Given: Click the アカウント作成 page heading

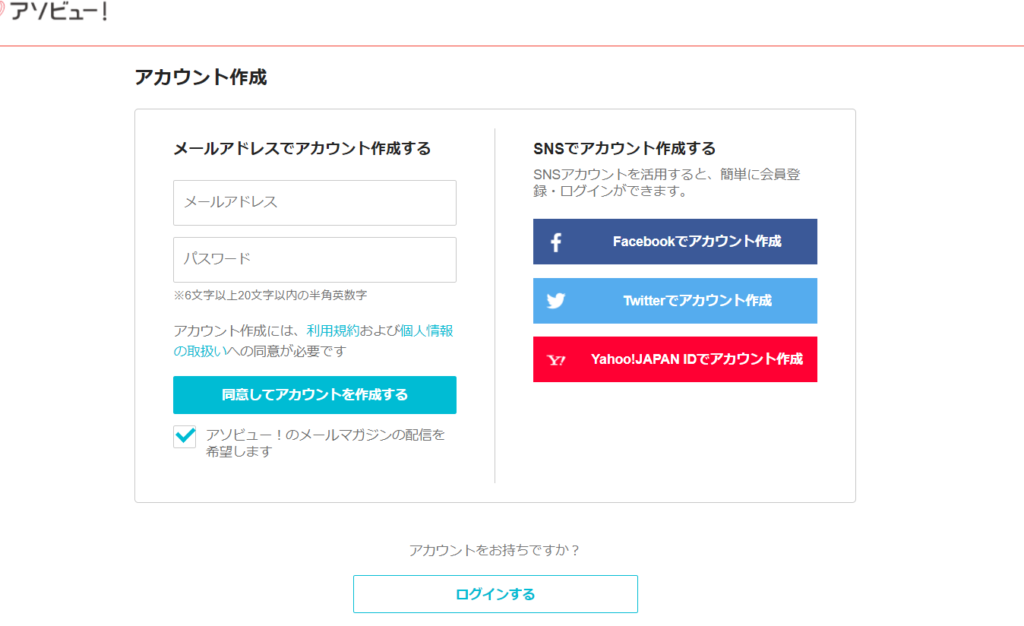Looking at the screenshot, I should coord(200,77).
